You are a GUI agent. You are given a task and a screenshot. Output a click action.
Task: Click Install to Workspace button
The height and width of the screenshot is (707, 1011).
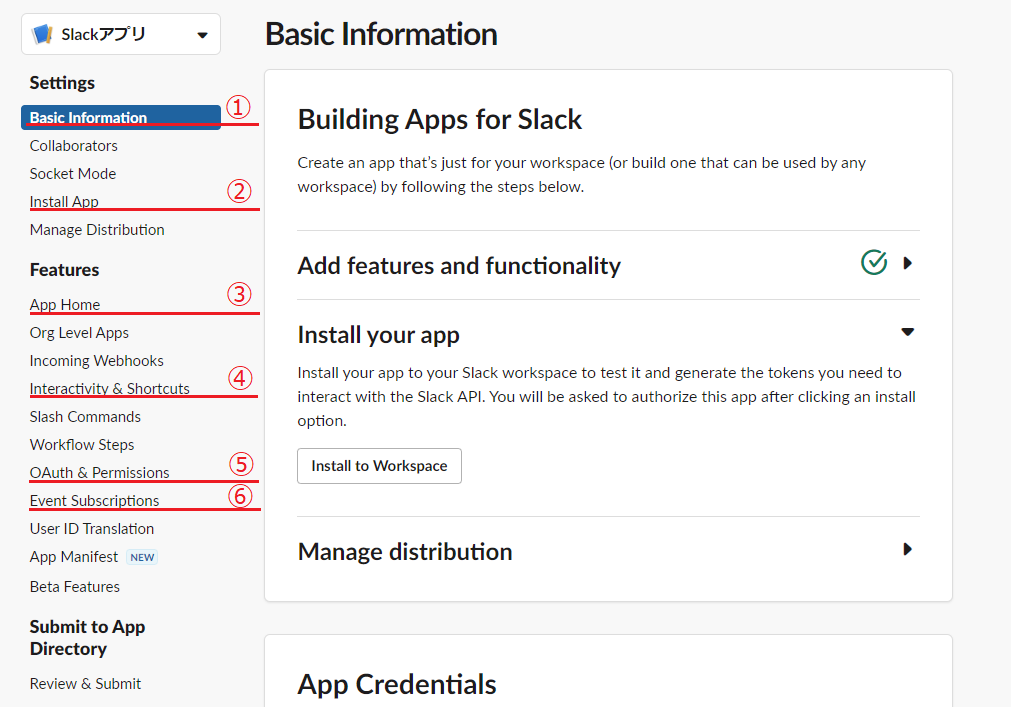tap(379, 466)
